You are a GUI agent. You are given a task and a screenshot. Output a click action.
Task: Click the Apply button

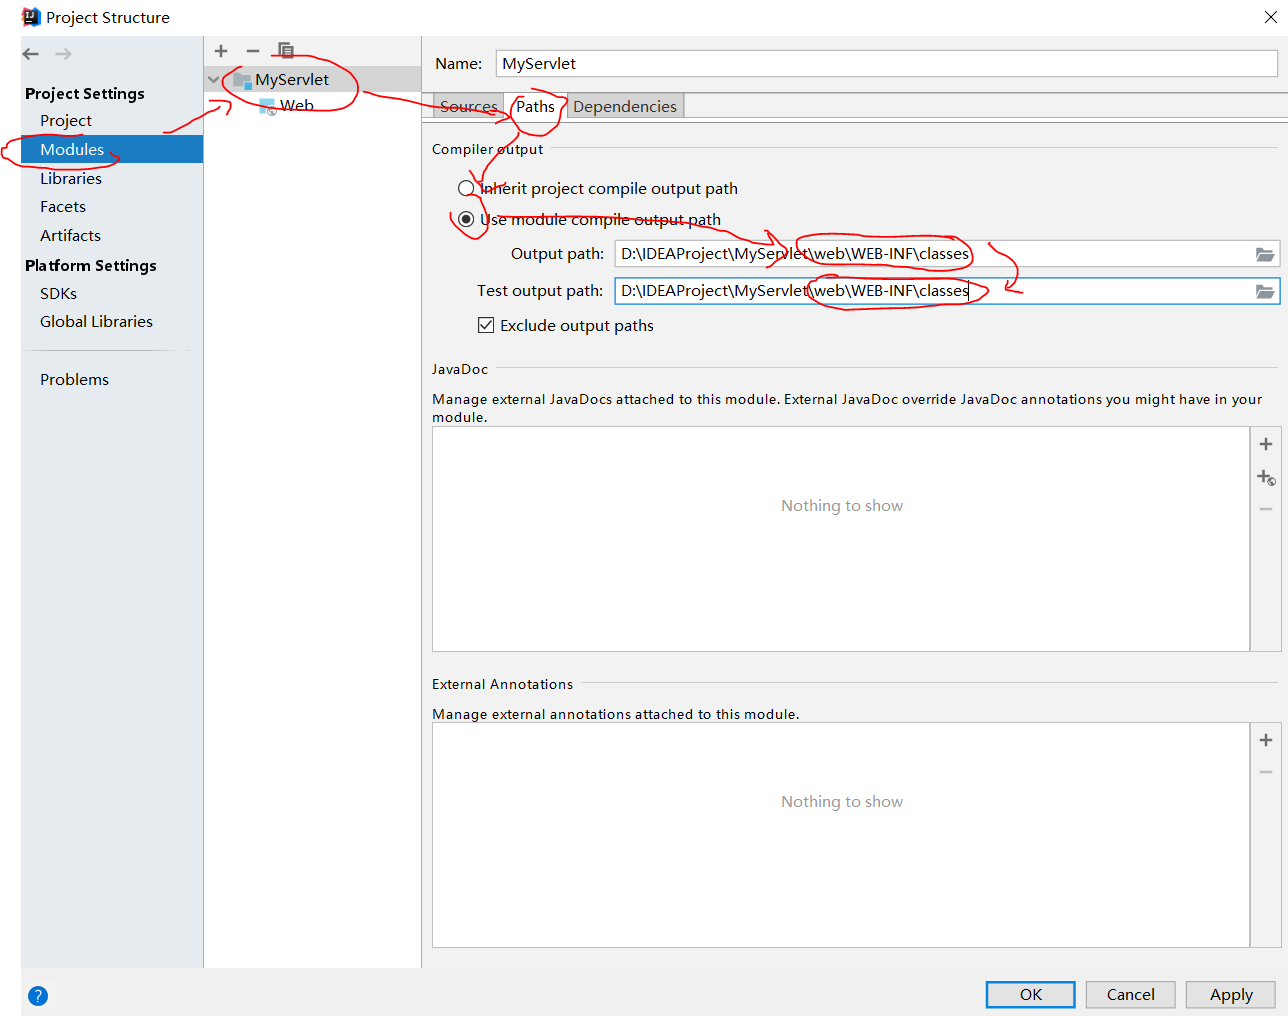click(x=1231, y=995)
